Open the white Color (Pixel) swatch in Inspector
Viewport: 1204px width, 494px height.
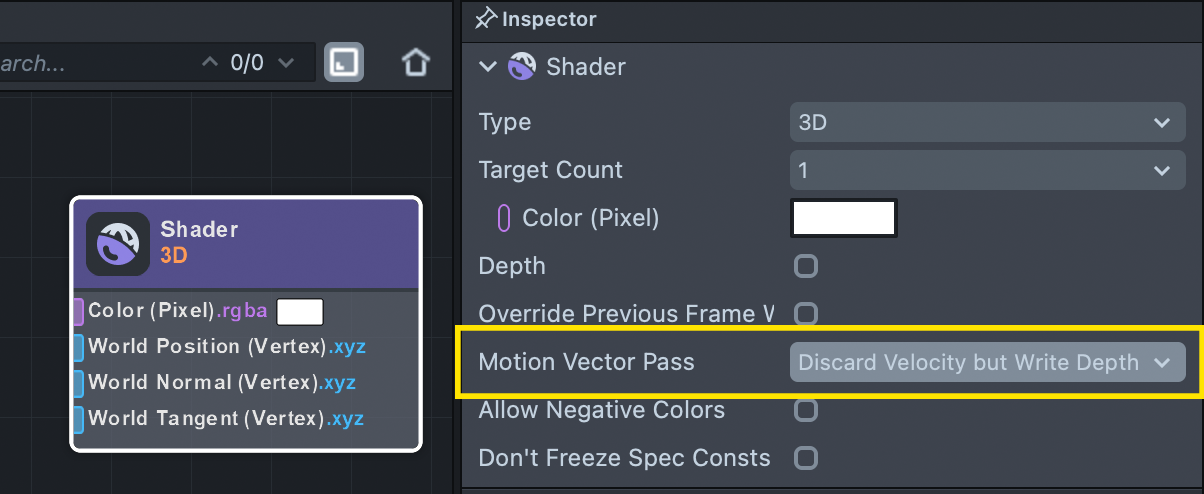(x=844, y=218)
